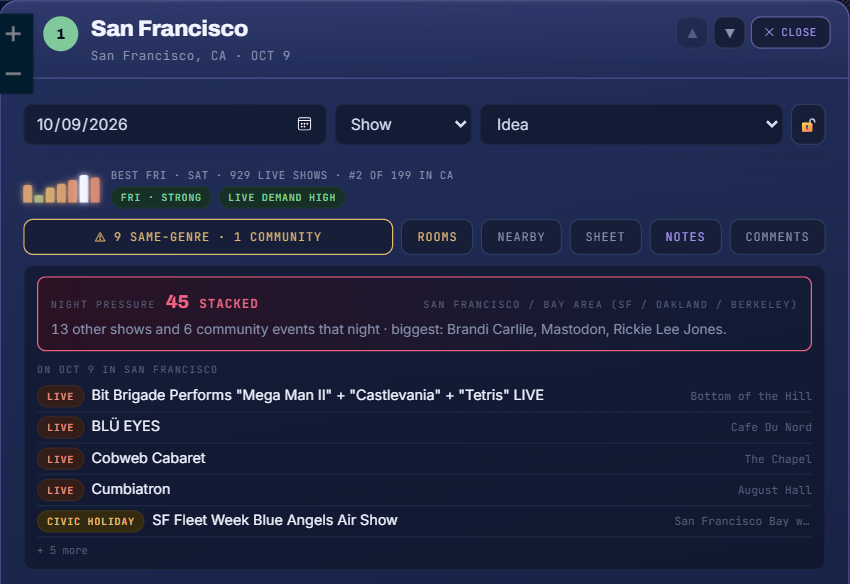Viewport: 850px width, 584px height.
Task: Click the Cafe Du Nord venue text
Action: tap(771, 427)
